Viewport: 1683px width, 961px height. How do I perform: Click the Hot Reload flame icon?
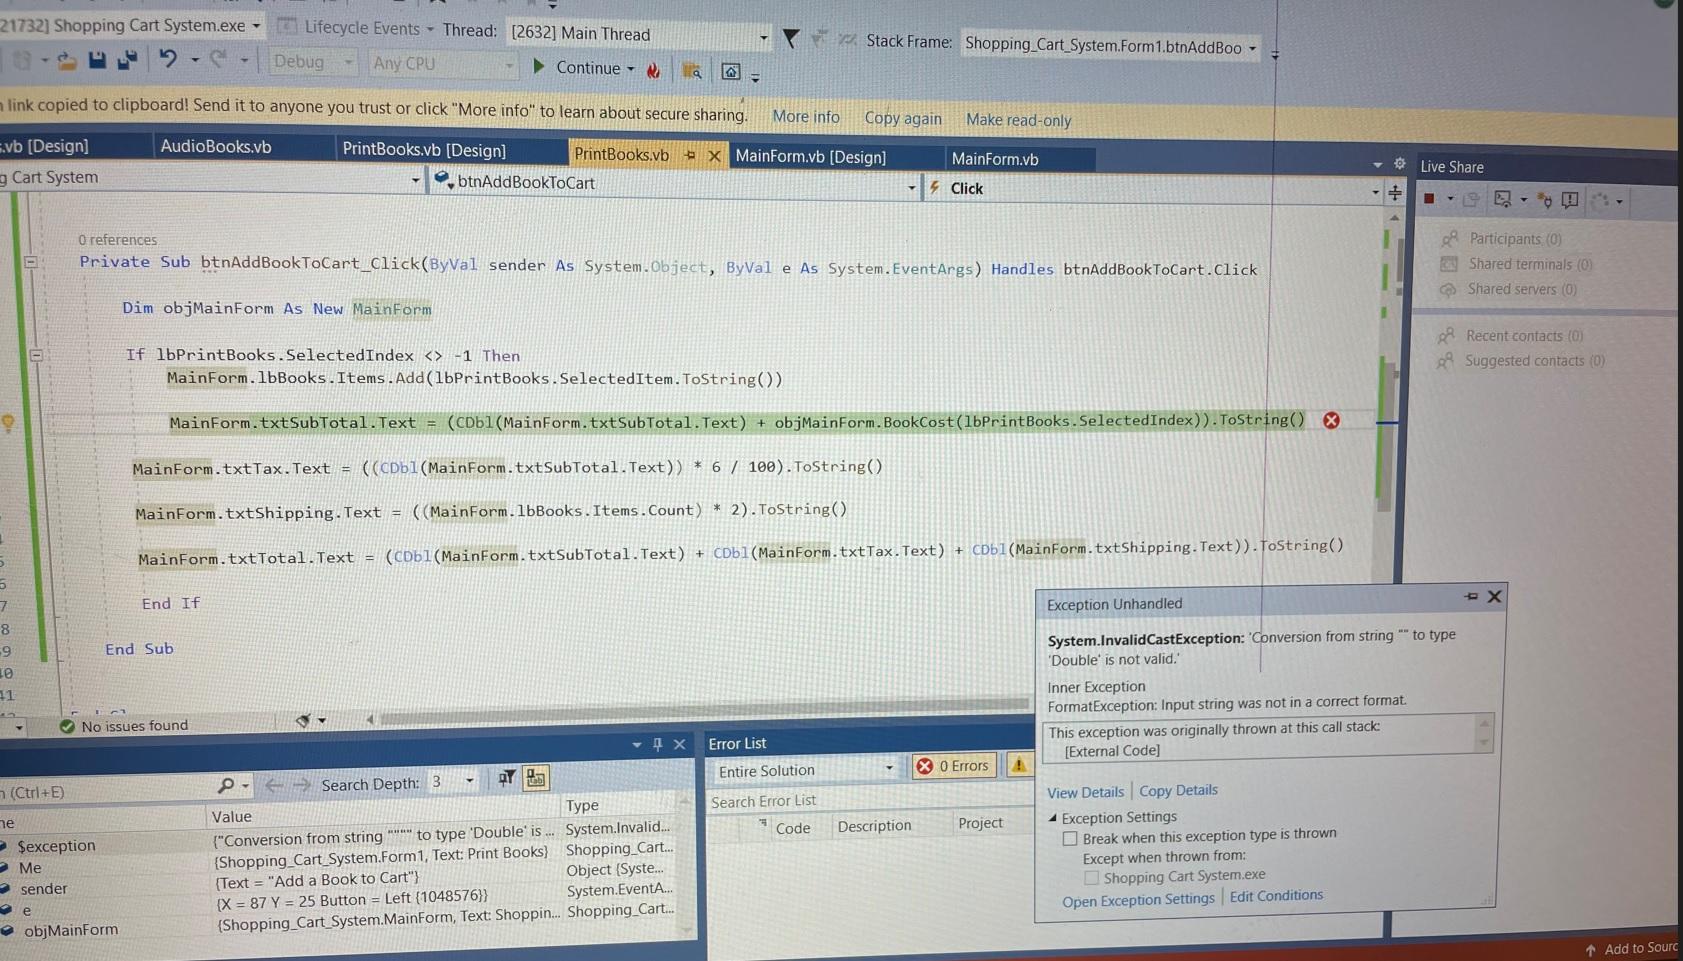click(654, 70)
